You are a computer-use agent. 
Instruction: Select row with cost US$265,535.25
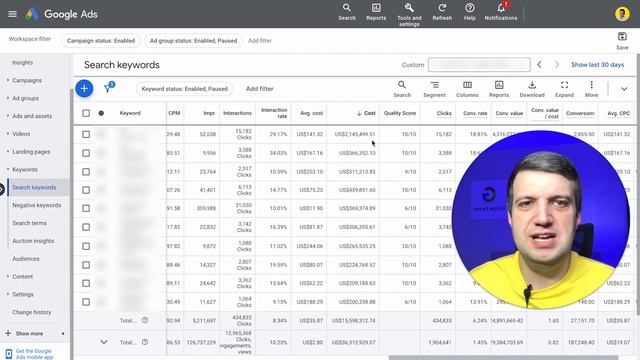click(x=86, y=246)
